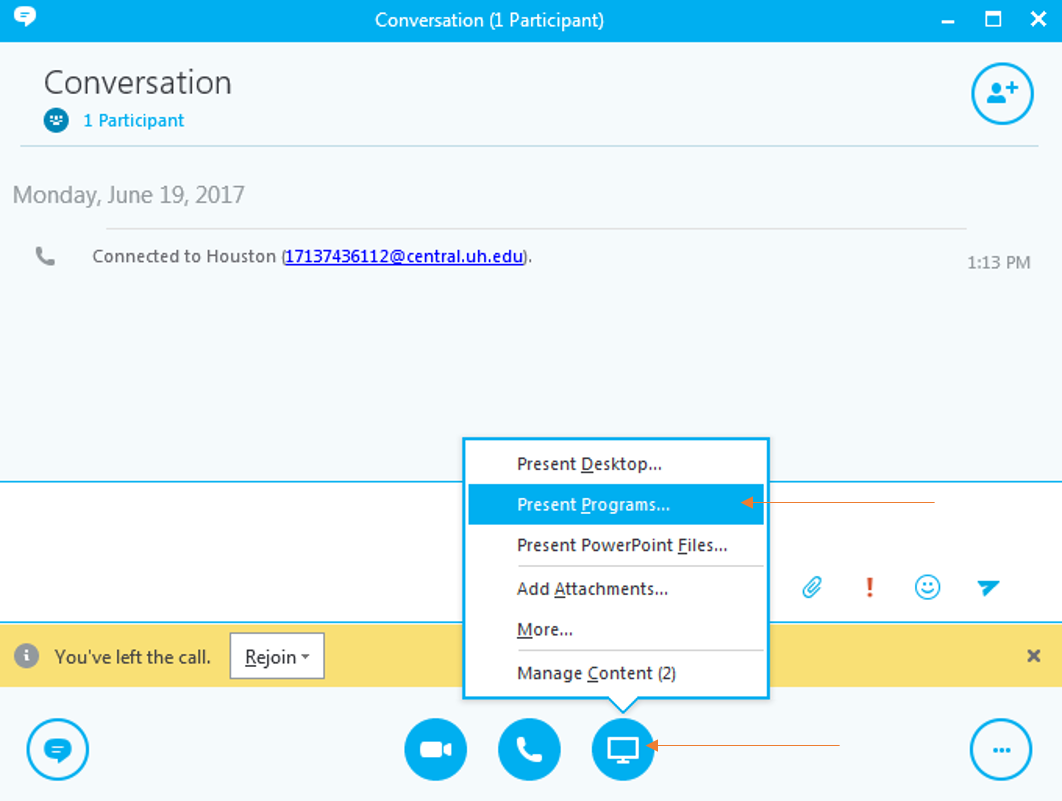This screenshot has height=801, width=1062.
Task: Click the participants group icon
Action: (x=56, y=120)
